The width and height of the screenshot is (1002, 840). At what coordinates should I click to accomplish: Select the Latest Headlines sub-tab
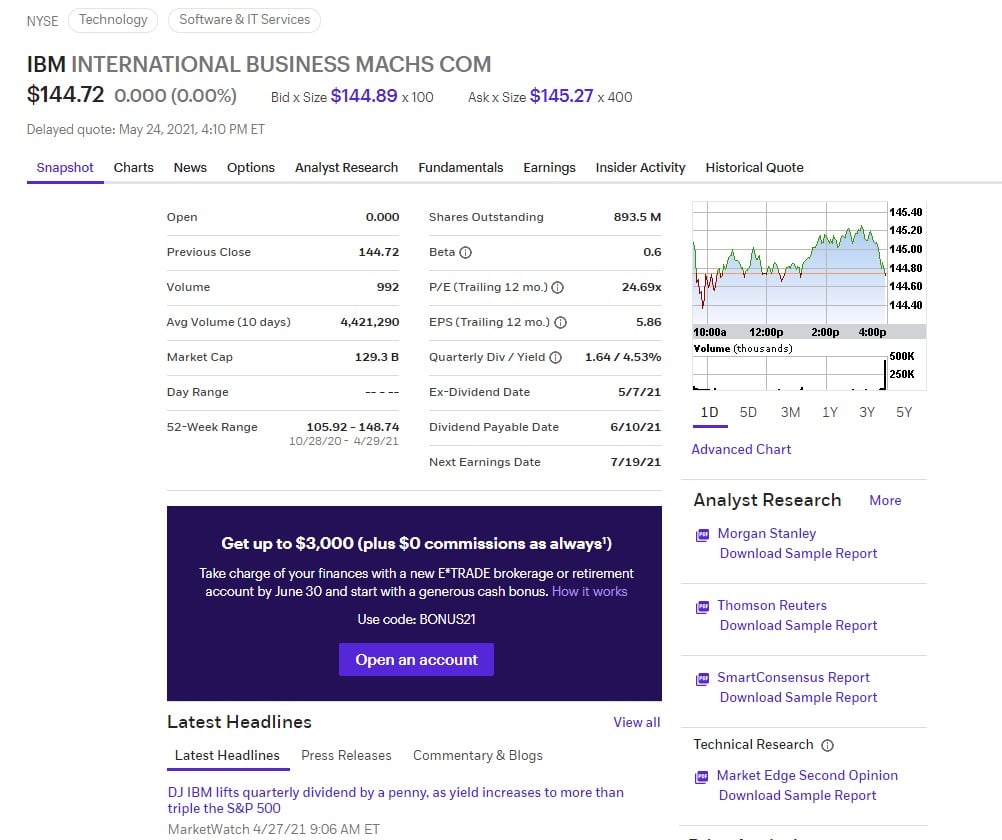[227, 756]
